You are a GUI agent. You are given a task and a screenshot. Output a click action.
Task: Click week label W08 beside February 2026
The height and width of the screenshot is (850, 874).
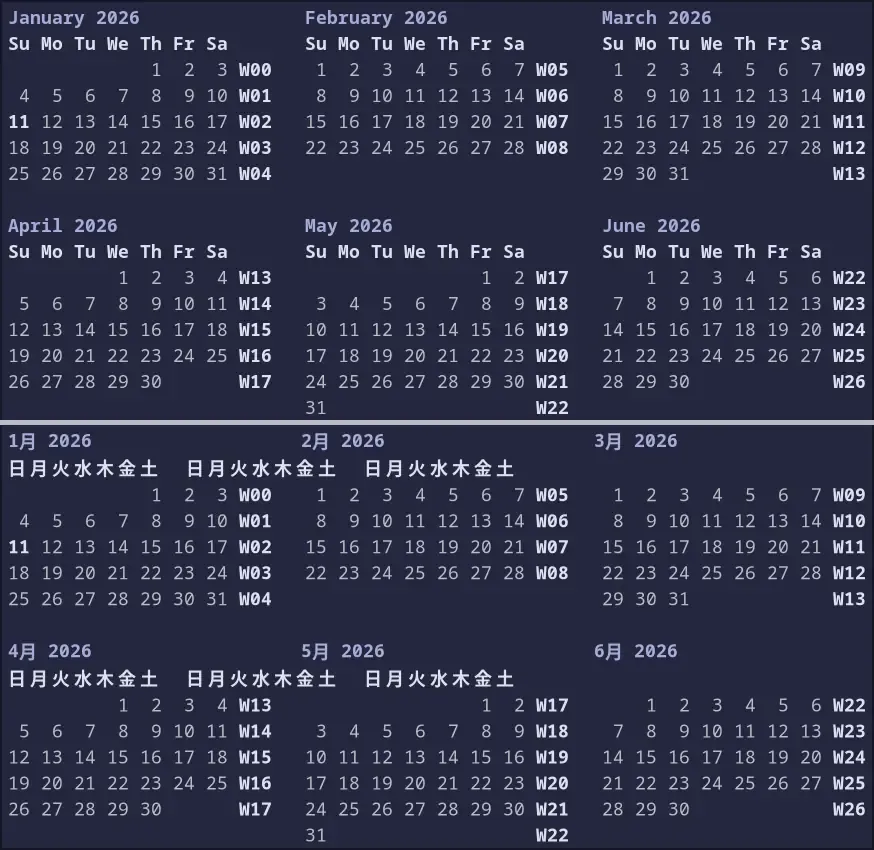[552, 148]
